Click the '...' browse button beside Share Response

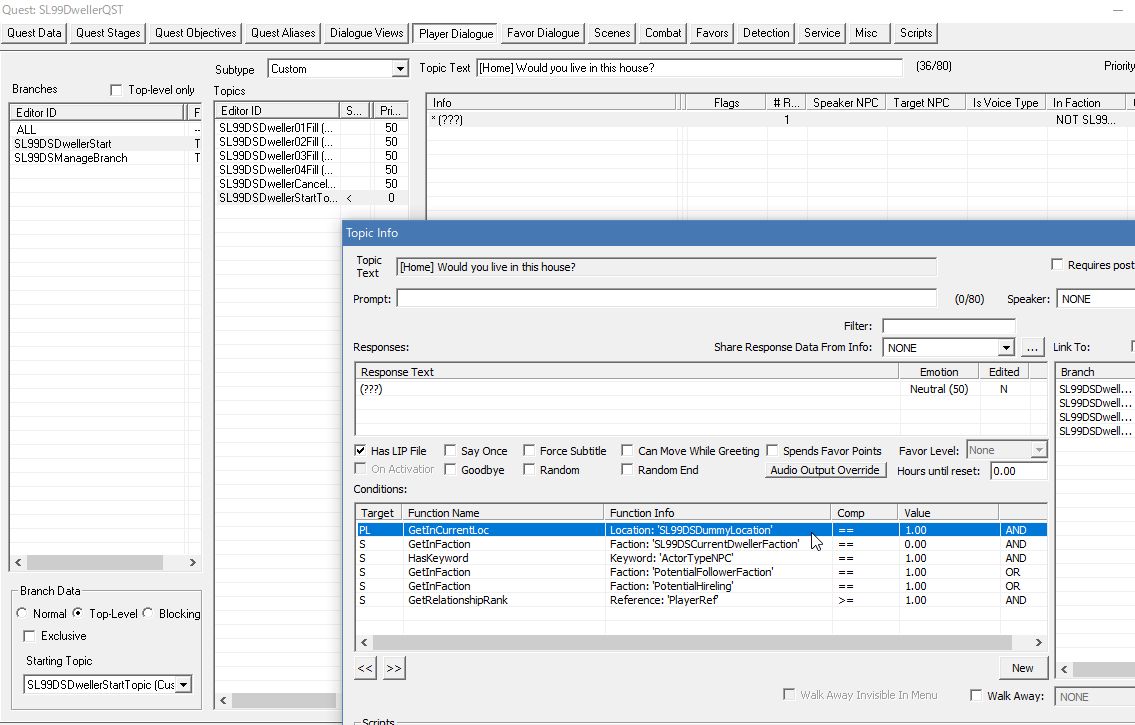(1033, 347)
